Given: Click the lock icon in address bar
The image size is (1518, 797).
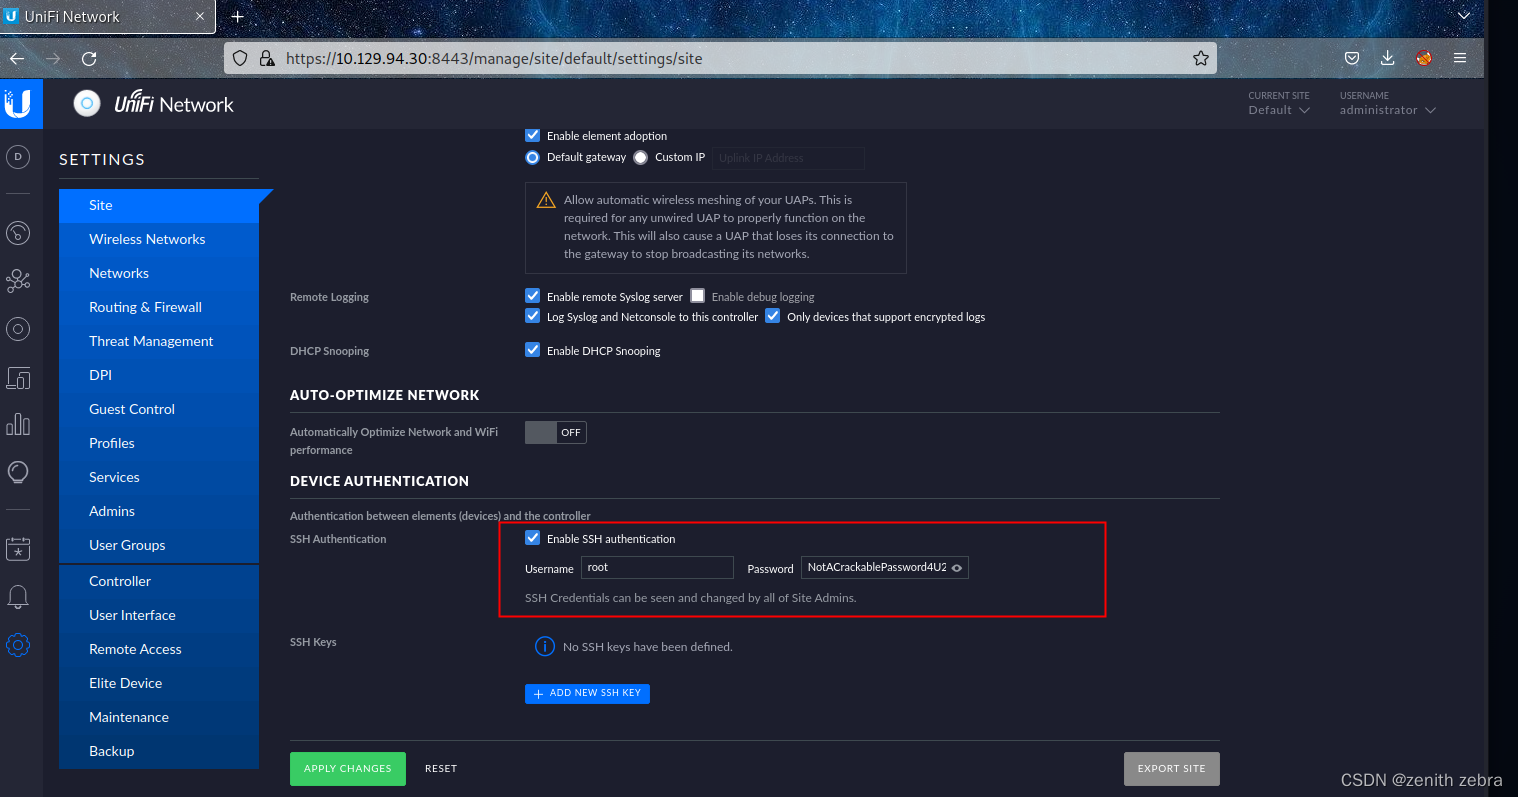Looking at the screenshot, I should click(x=267, y=59).
